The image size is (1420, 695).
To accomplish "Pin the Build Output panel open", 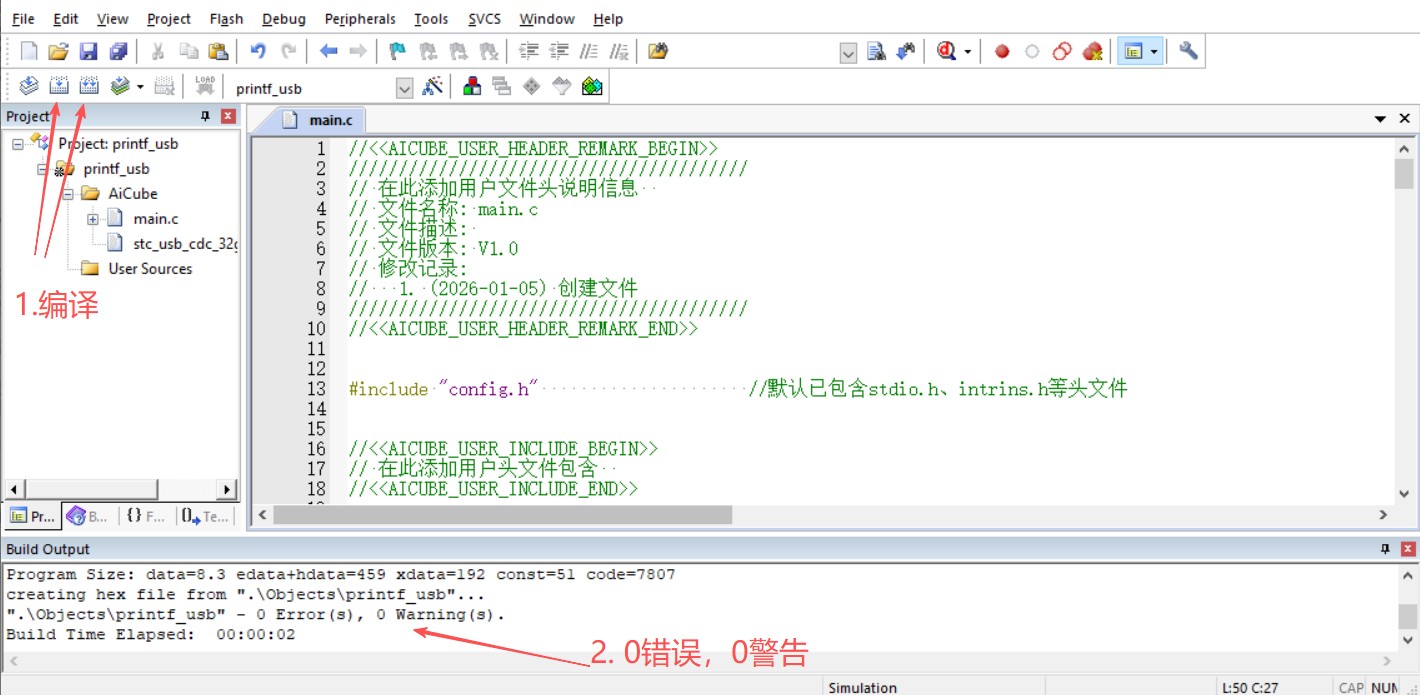I will coord(1384,549).
